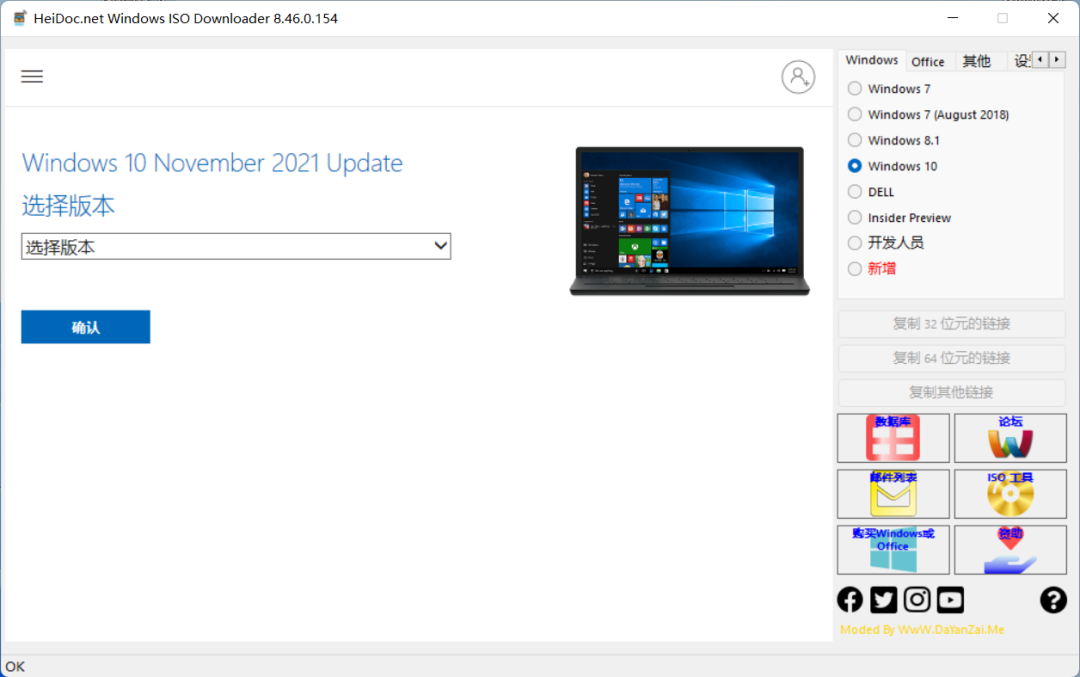Screen dimensions: 1080x677
Task: Click the help question mark icon
Action: pyautogui.click(x=1053, y=600)
